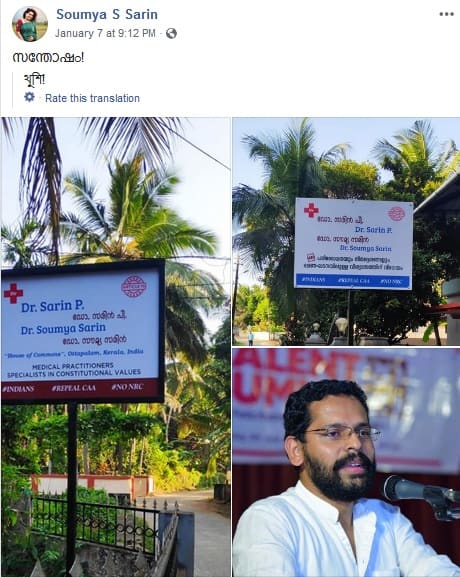Click the #REPEAL CAA text on red banner

(74, 388)
